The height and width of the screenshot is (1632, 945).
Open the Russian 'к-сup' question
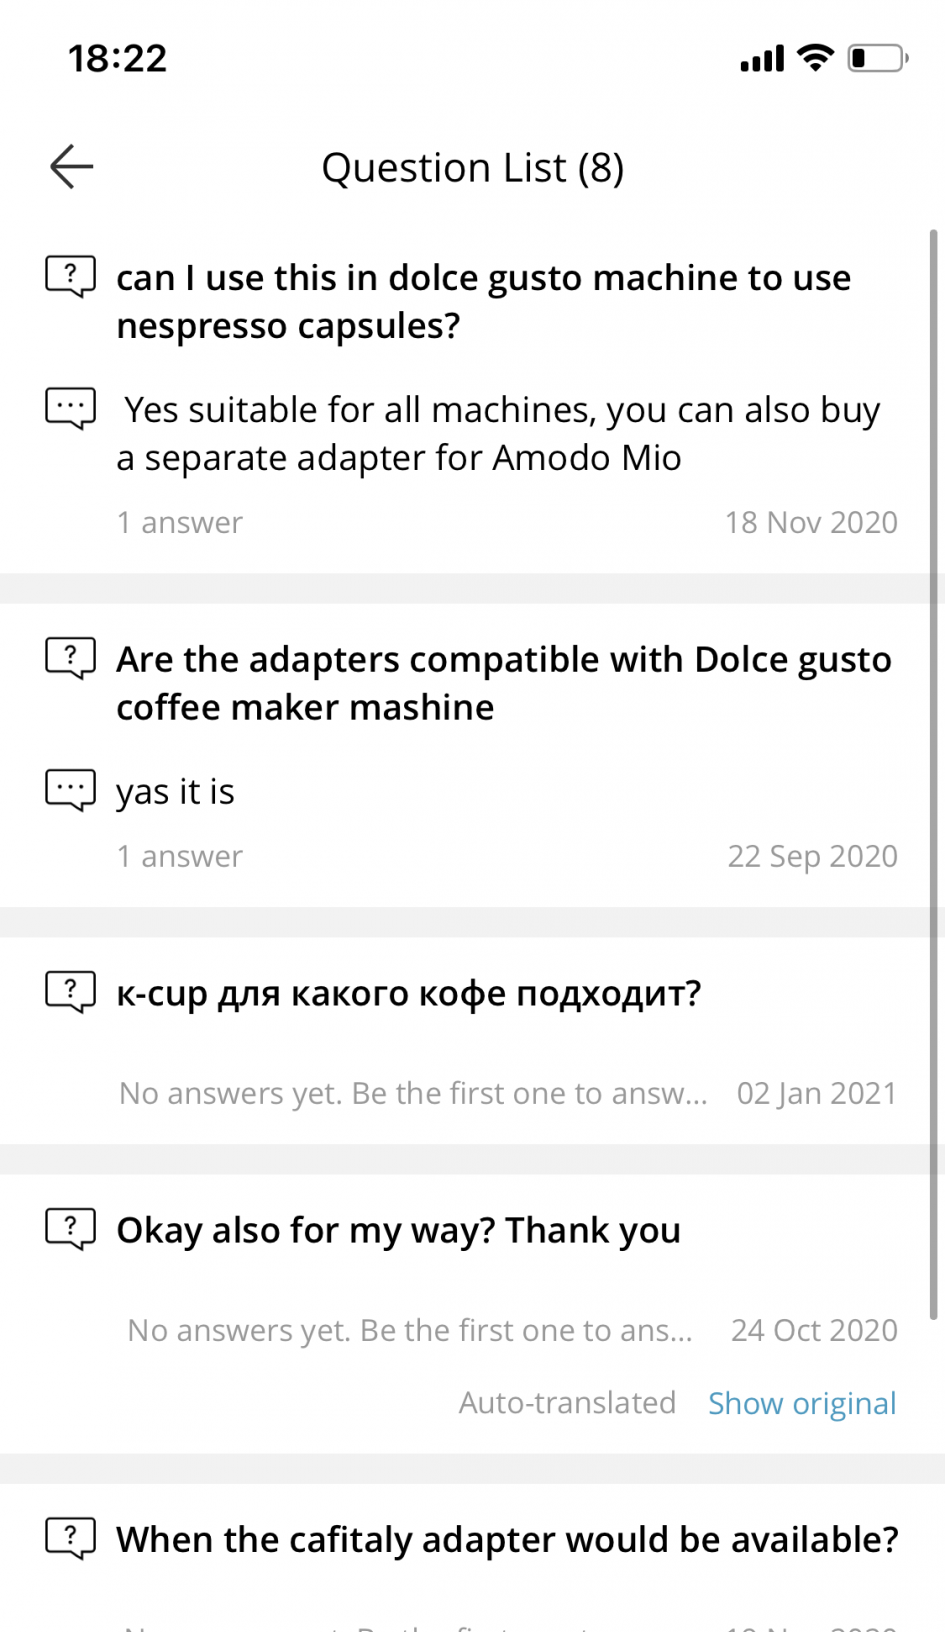coord(408,993)
